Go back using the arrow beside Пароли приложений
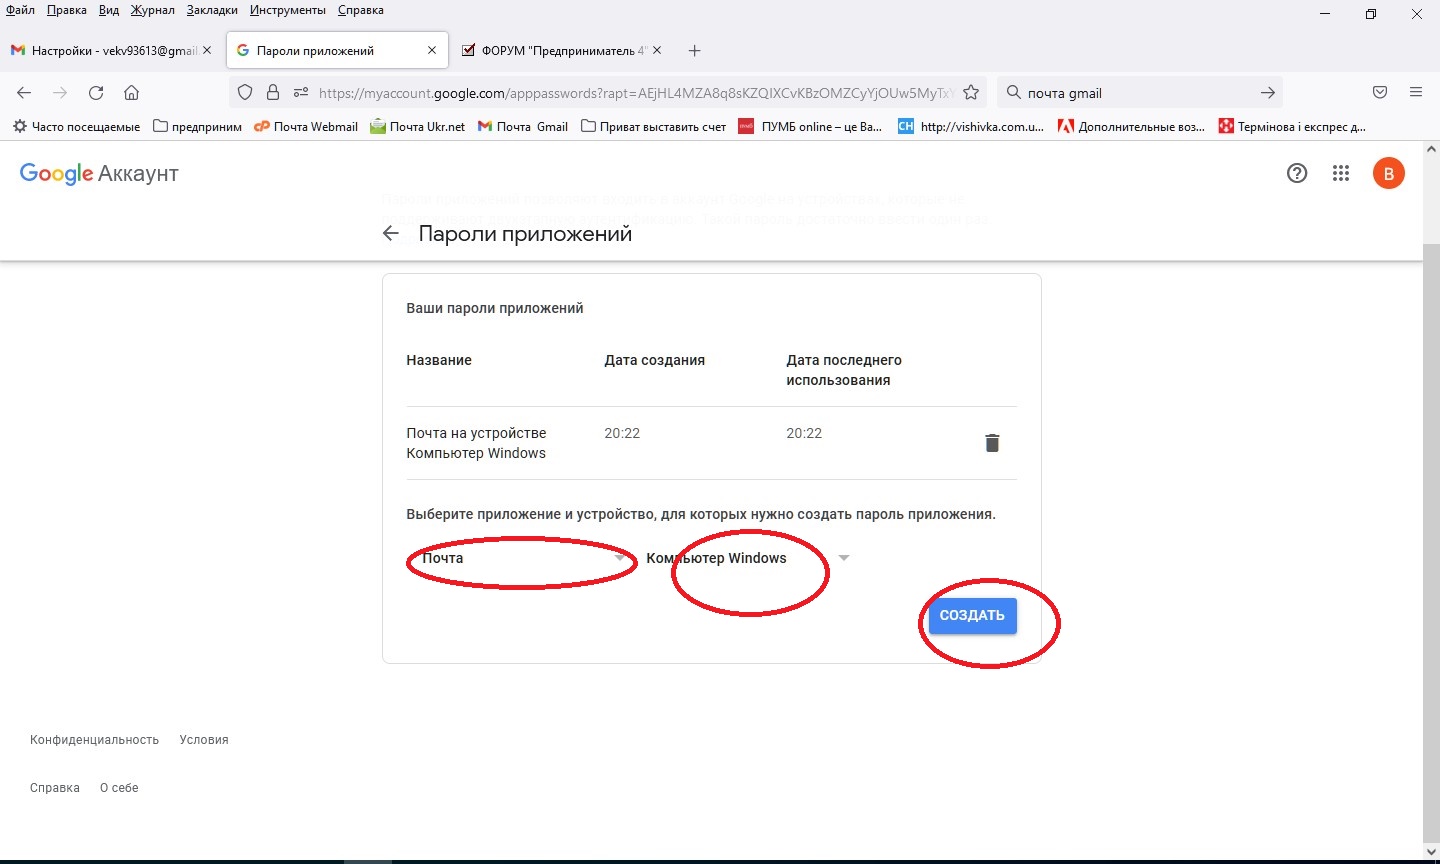This screenshot has width=1440, height=864. pyautogui.click(x=391, y=234)
